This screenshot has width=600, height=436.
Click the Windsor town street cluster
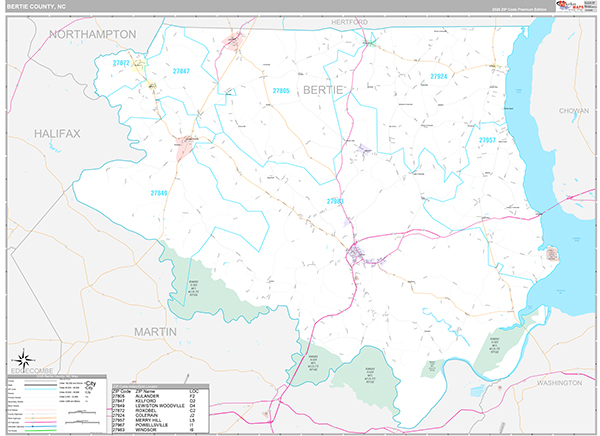357,253
